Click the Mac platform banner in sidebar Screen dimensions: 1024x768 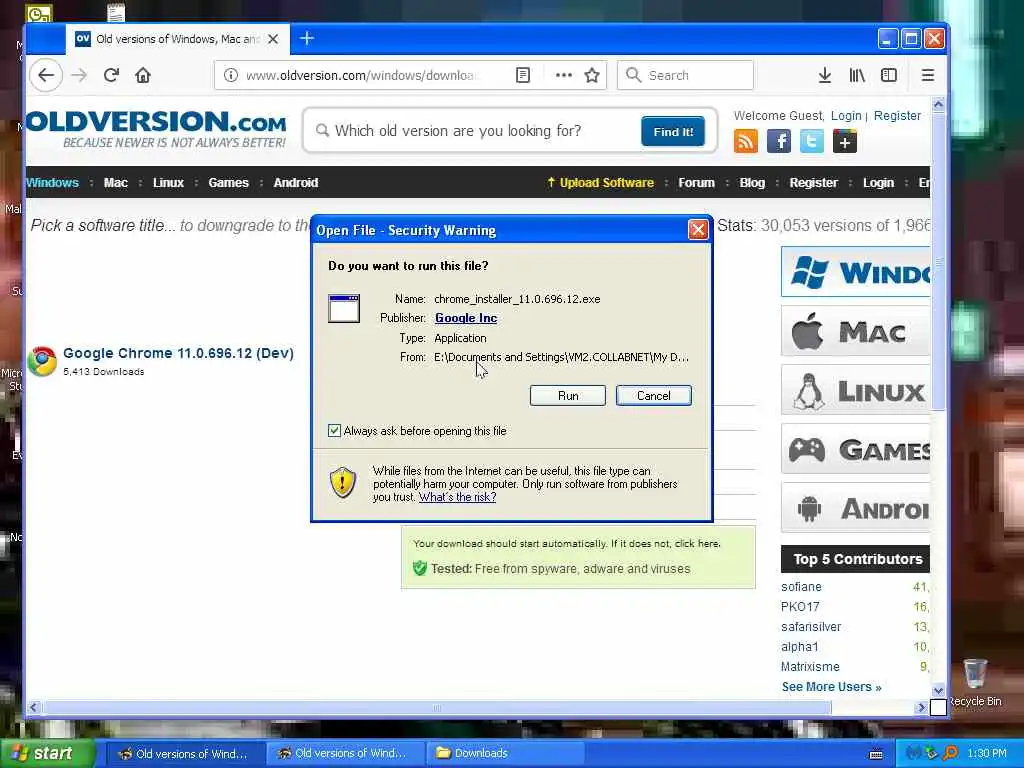tap(856, 331)
